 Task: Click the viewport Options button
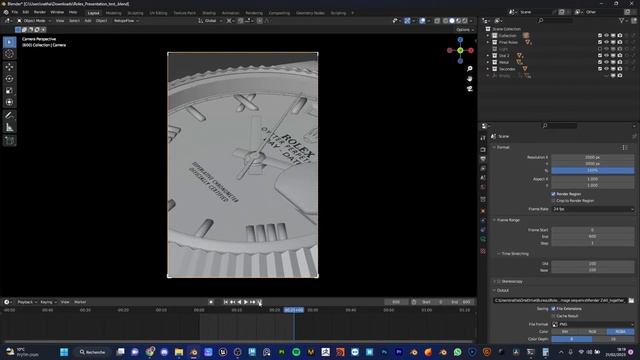click(x=465, y=30)
